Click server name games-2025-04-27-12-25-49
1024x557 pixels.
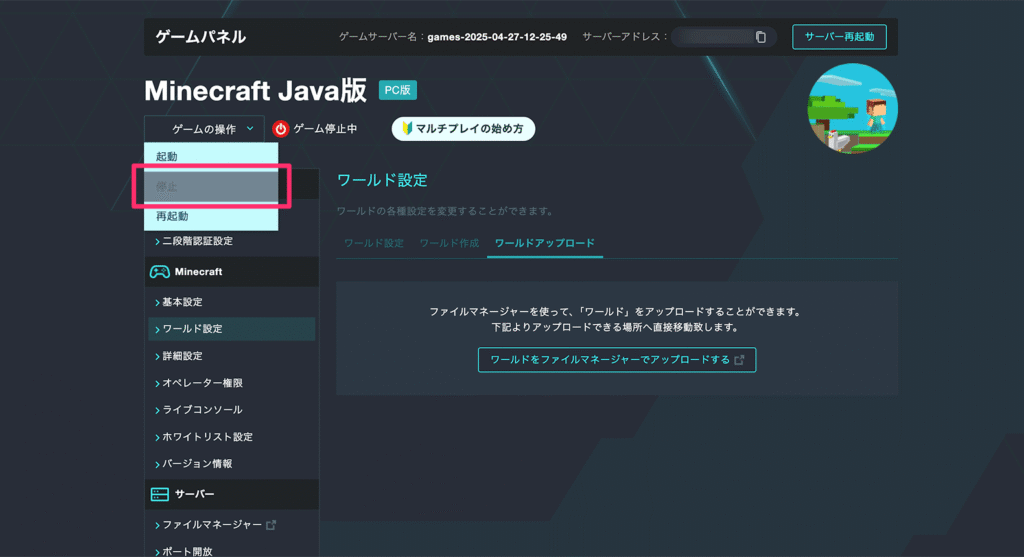tap(497, 37)
